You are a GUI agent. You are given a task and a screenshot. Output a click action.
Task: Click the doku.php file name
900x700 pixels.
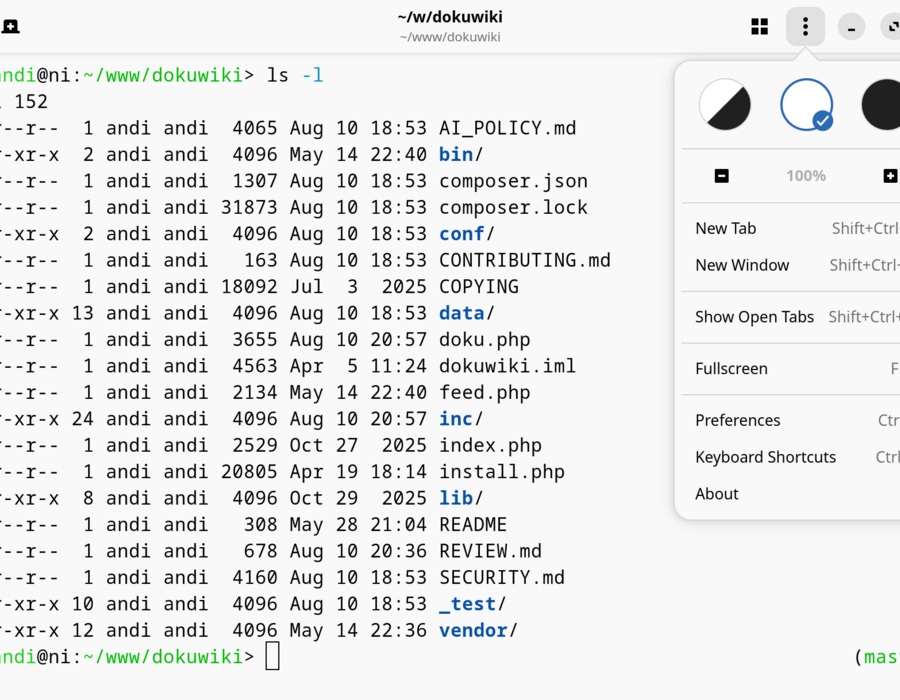pos(484,339)
